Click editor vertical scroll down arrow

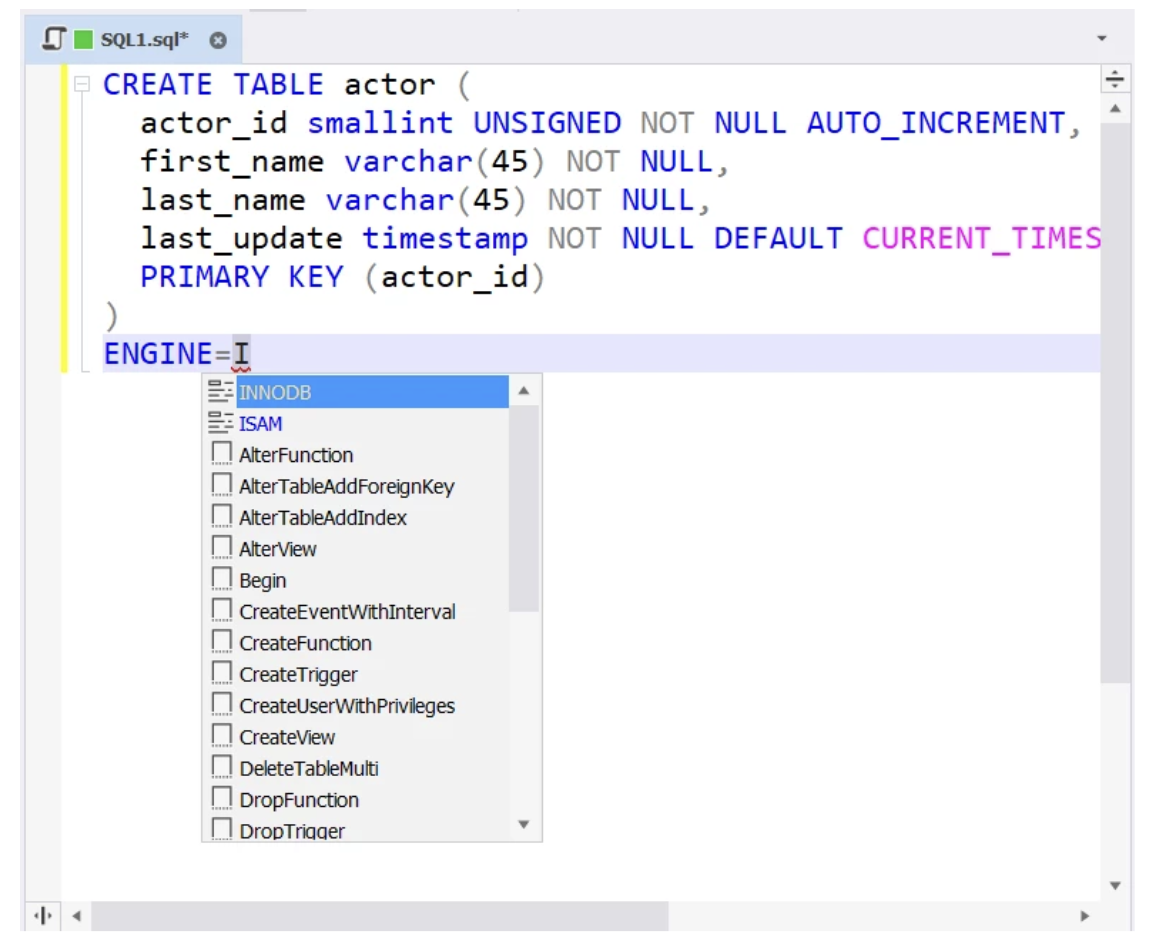1115,885
